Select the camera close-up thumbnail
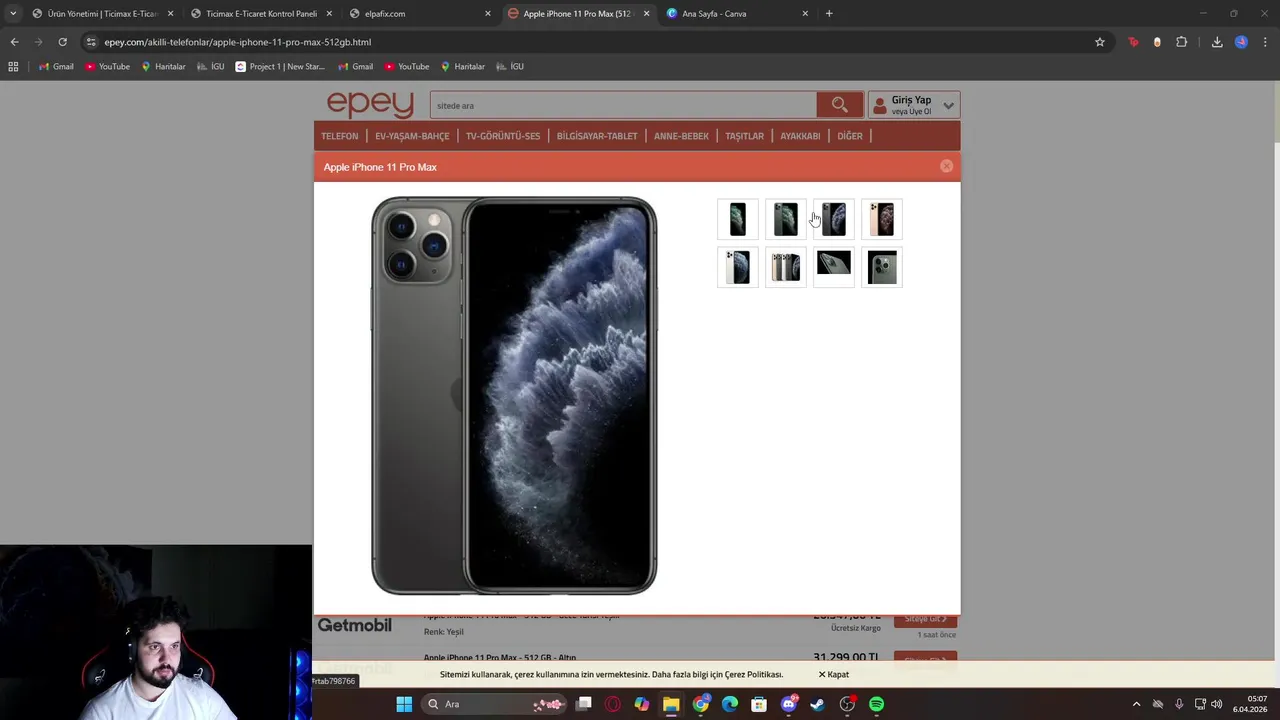This screenshot has height=720, width=1280. click(x=882, y=267)
